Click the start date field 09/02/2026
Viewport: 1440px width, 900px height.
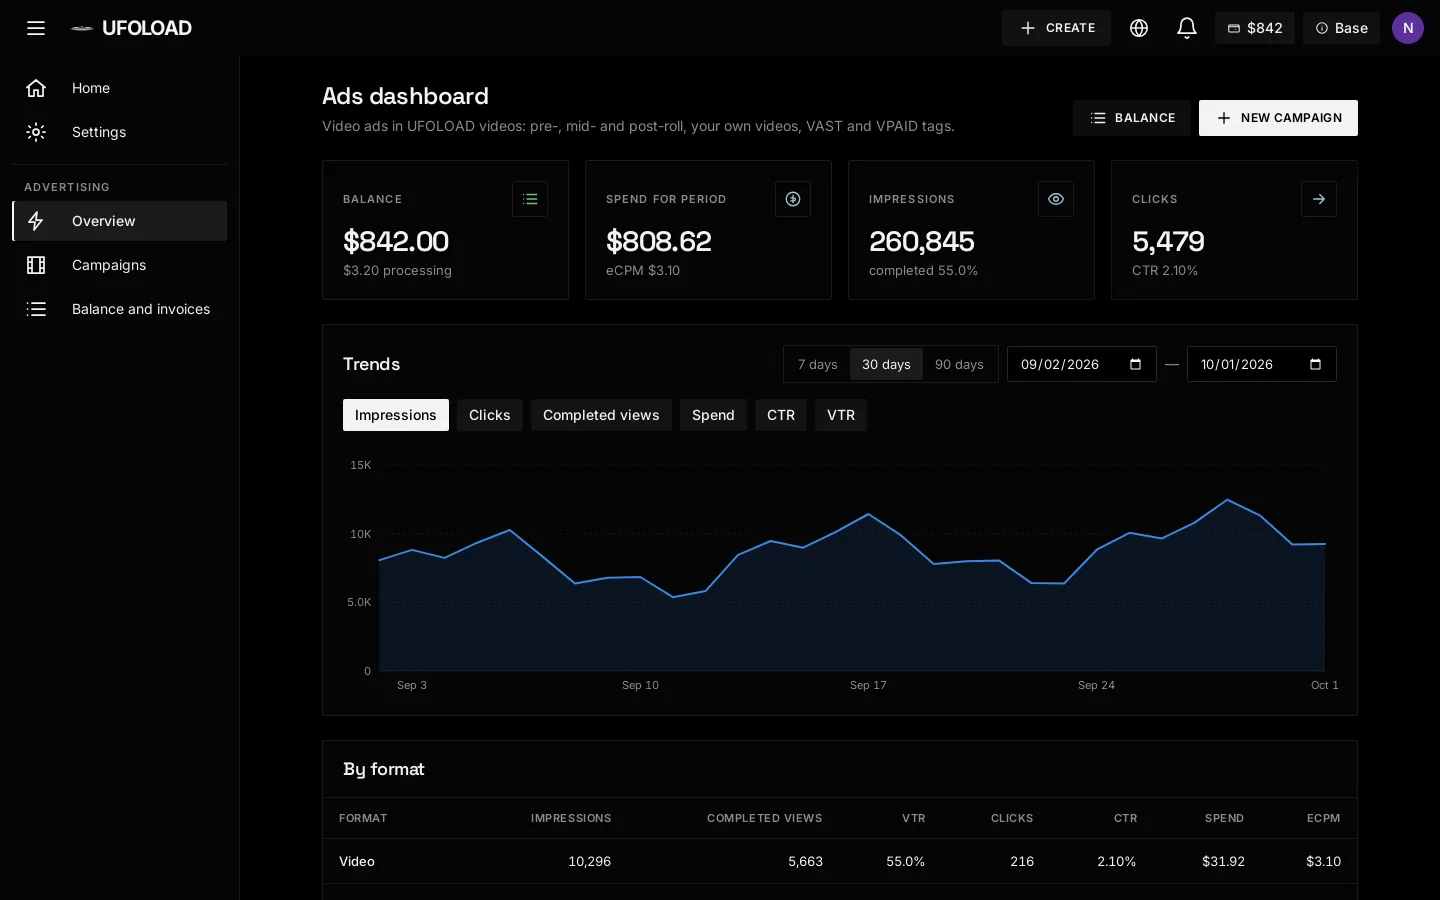[x=1082, y=364]
